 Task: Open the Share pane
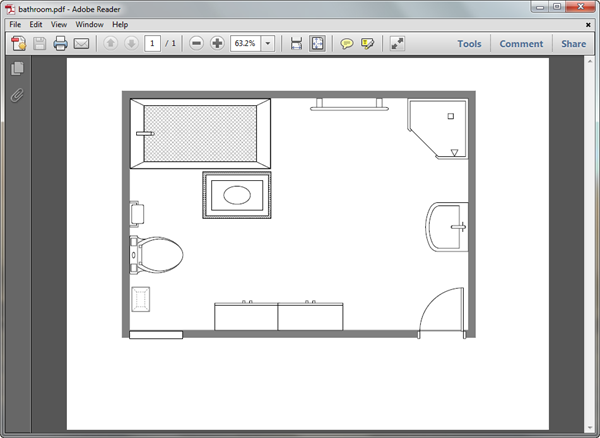(574, 44)
